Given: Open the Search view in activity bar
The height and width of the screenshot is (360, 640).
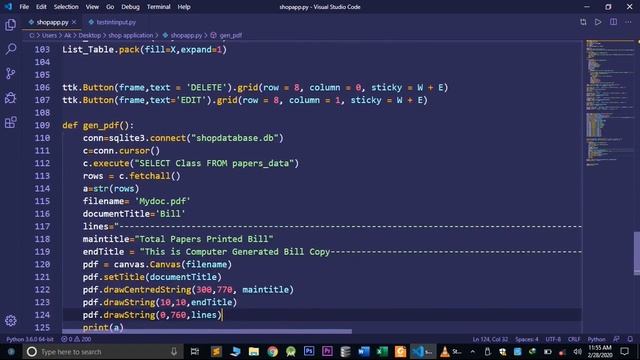Looking at the screenshot, I should click(11, 49).
